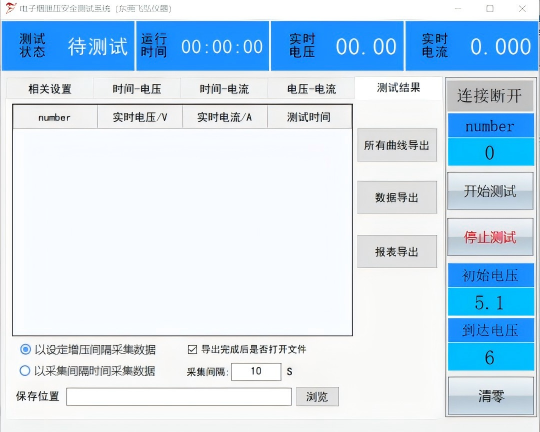Reset values with 清零 button

pyautogui.click(x=491, y=396)
